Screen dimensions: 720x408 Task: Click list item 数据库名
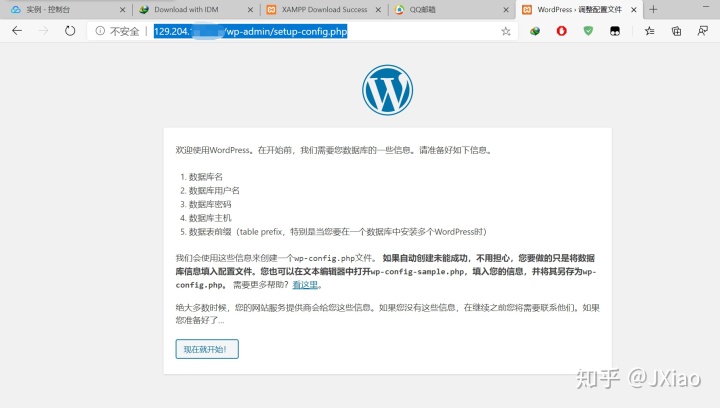(206, 177)
